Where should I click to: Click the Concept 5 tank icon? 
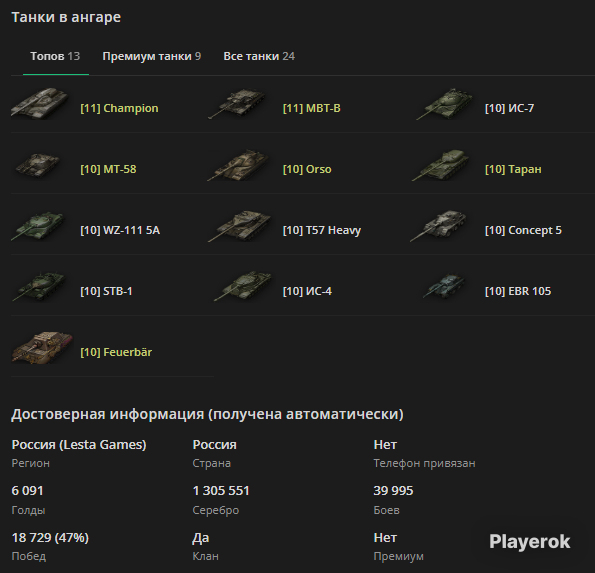[439, 226]
